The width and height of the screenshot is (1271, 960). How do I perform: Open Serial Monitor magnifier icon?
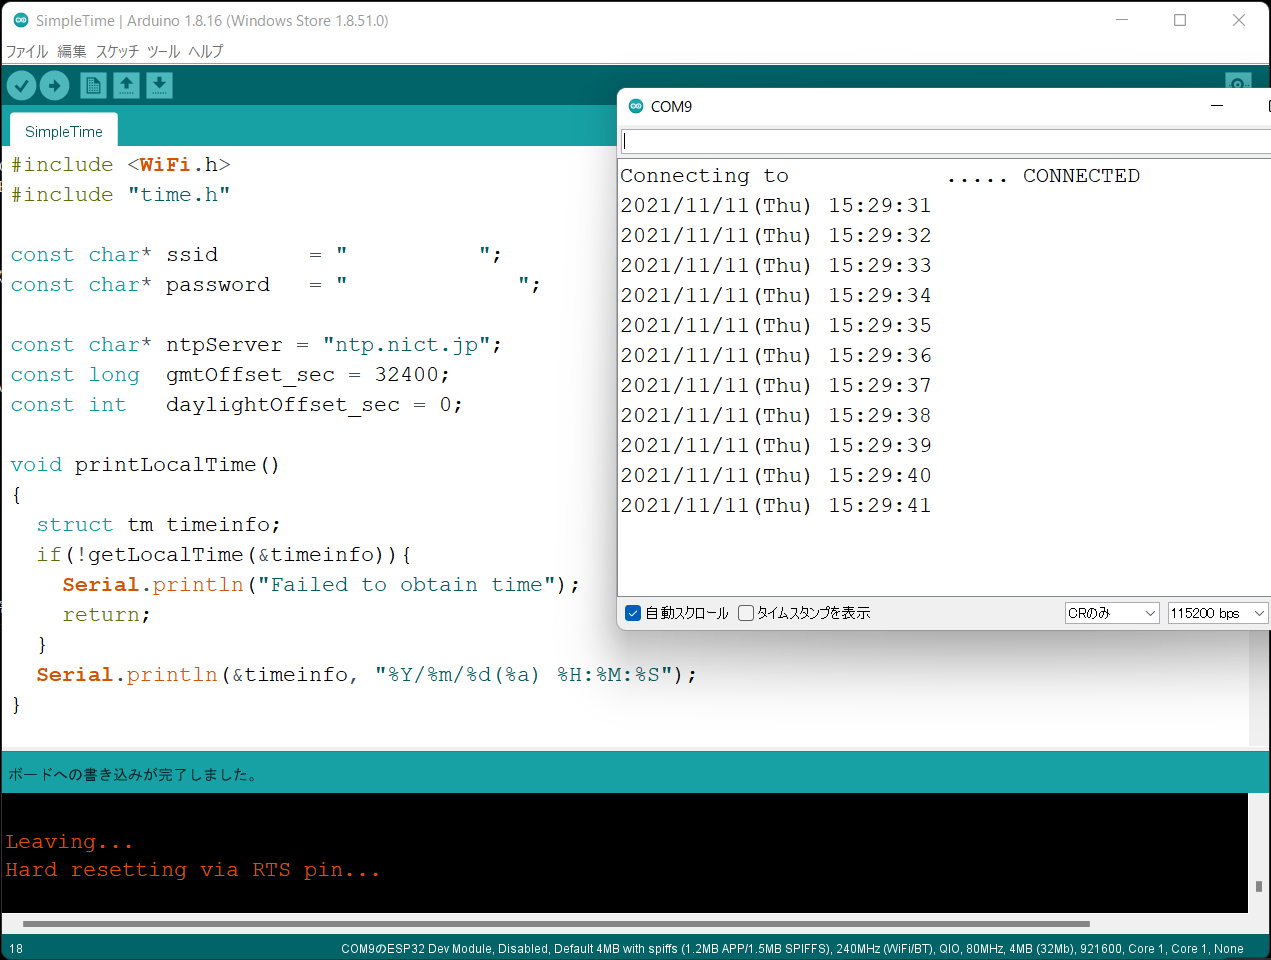click(x=1238, y=84)
